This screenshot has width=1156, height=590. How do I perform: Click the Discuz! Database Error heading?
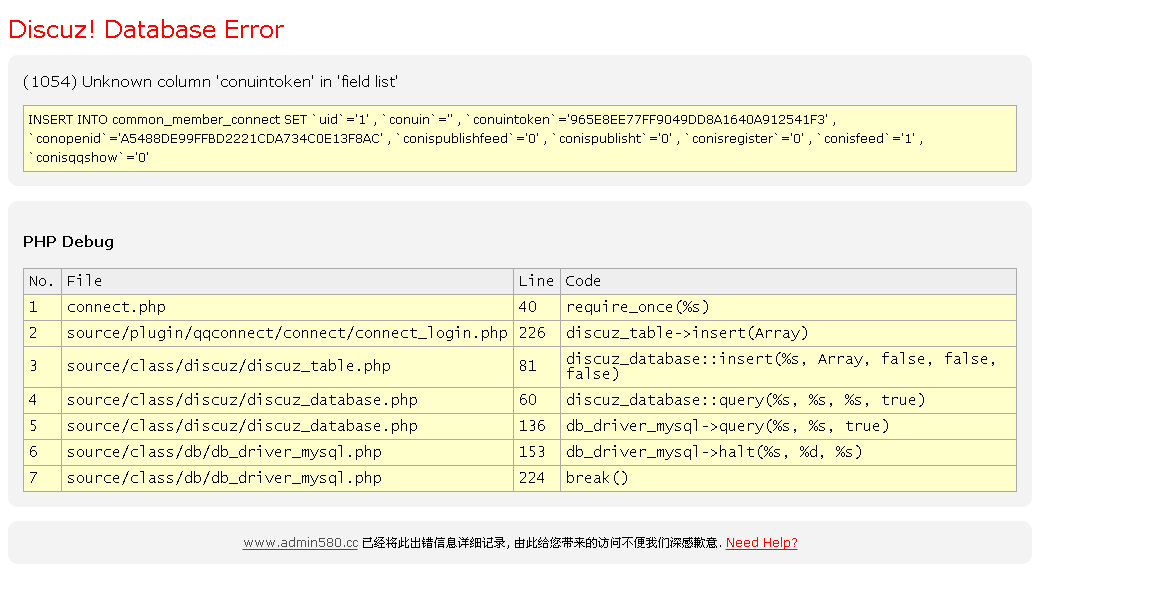[146, 30]
